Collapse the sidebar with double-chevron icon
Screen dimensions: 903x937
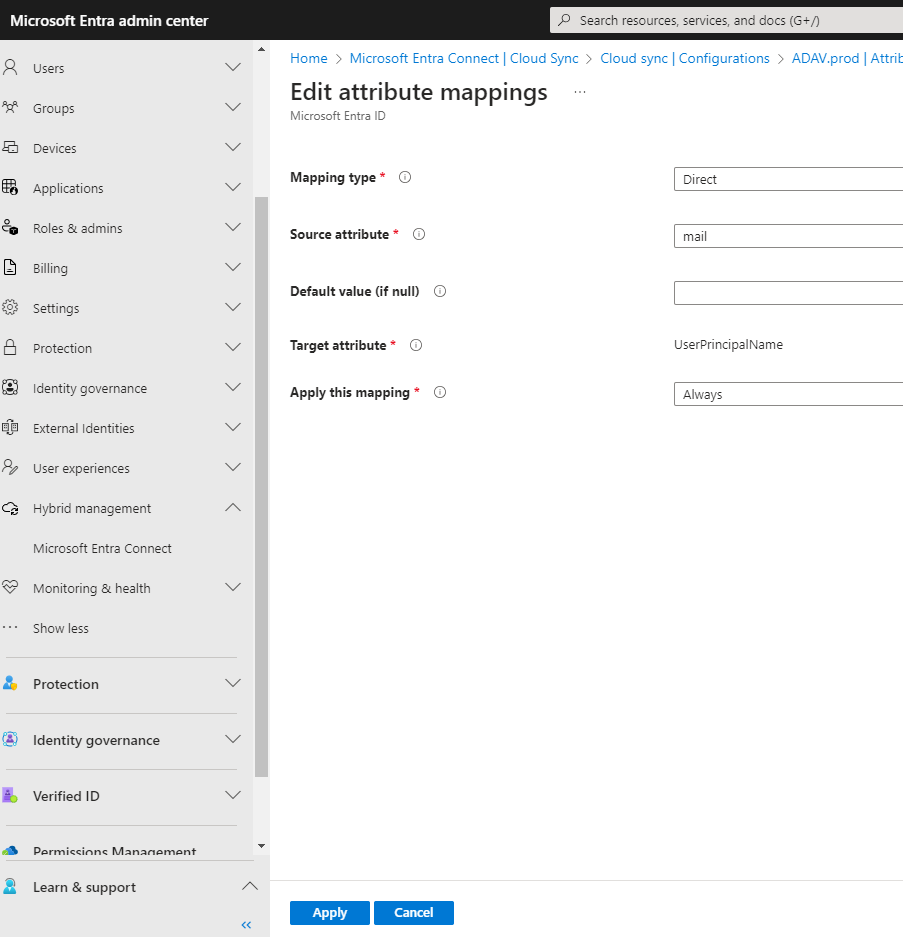(246, 925)
